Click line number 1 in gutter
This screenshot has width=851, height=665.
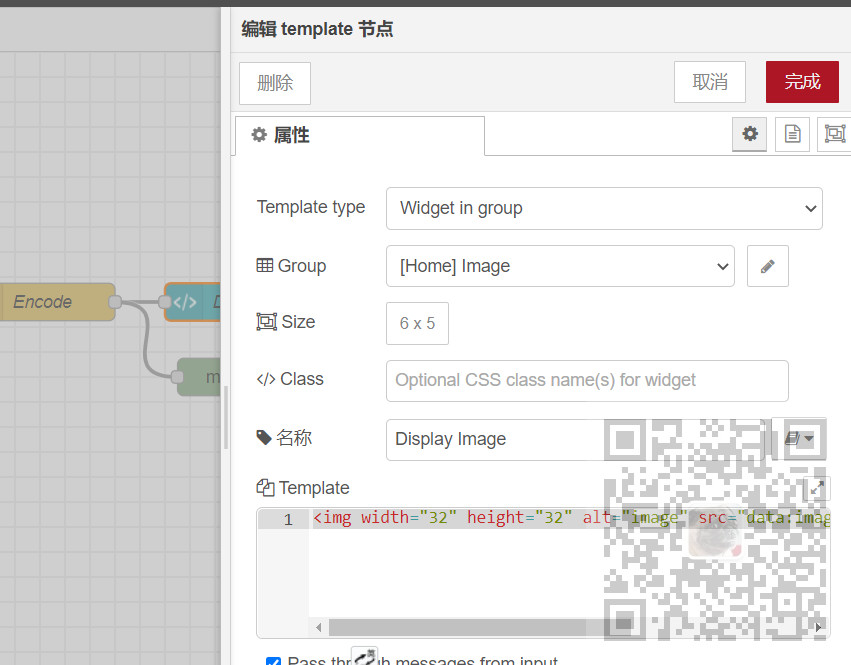pyautogui.click(x=288, y=520)
